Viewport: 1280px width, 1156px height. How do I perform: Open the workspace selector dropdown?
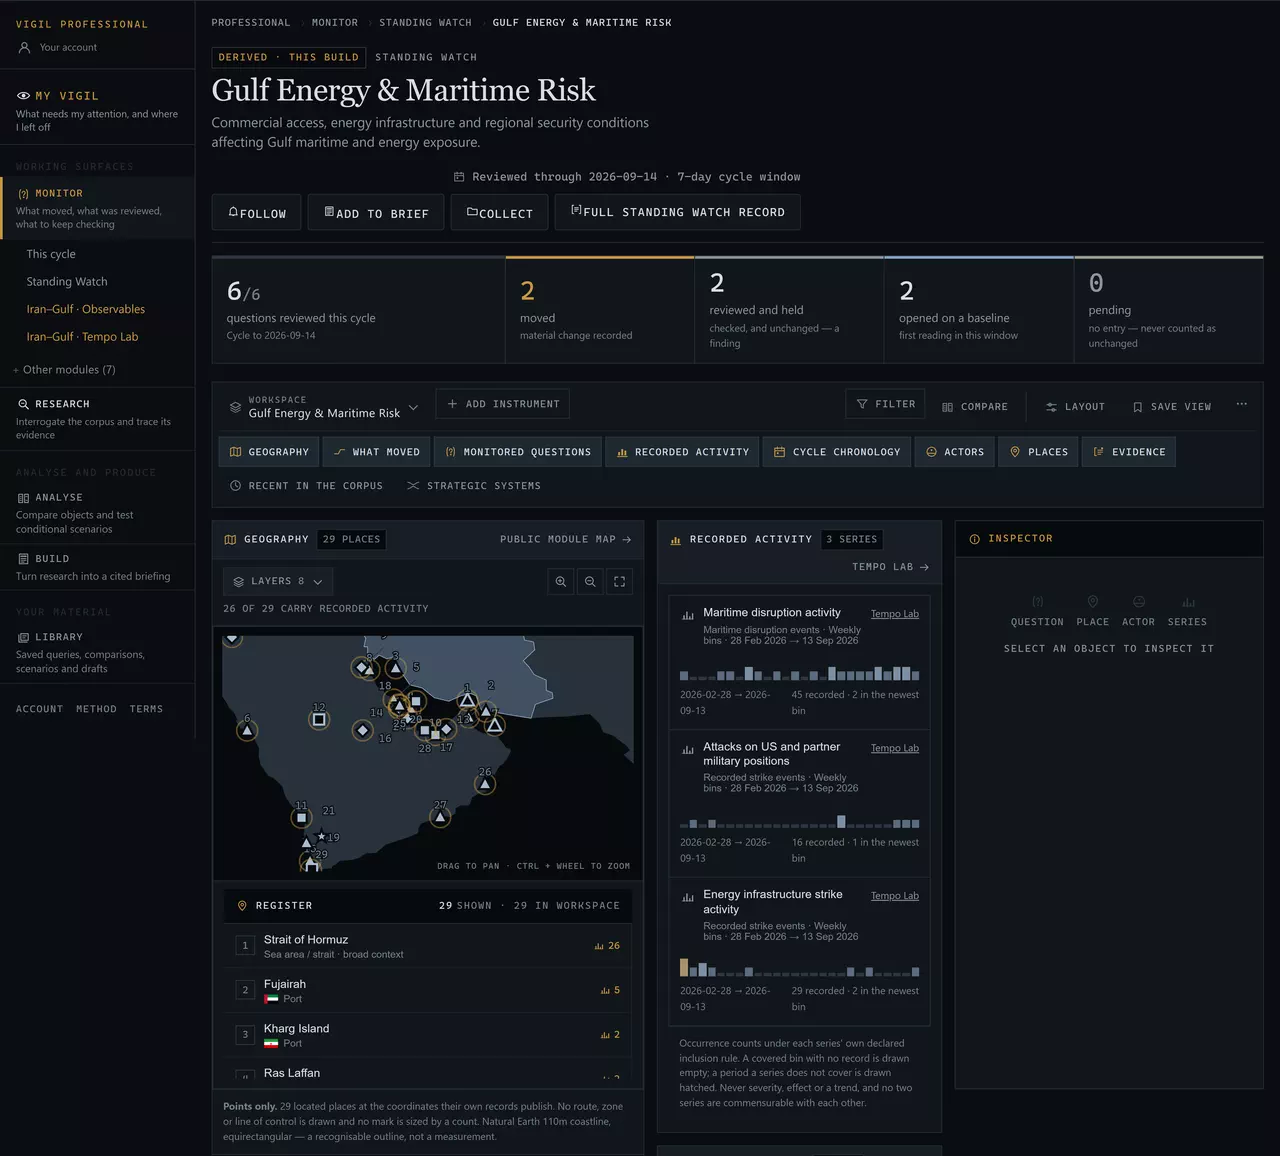pyautogui.click(x=324, y=407)
